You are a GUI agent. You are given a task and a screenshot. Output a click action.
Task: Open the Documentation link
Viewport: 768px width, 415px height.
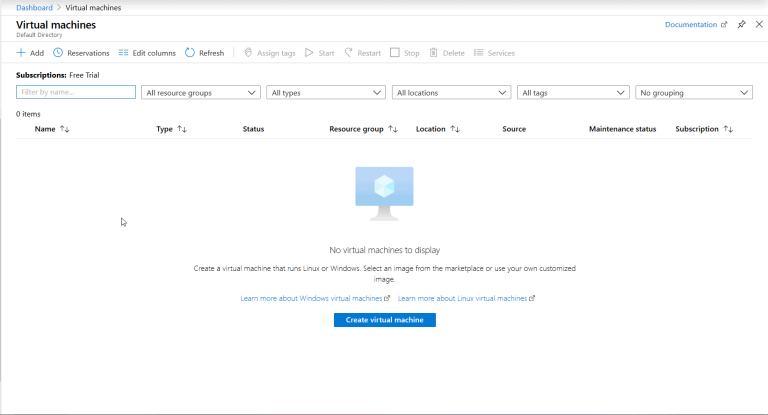click(x=696, y=24)
